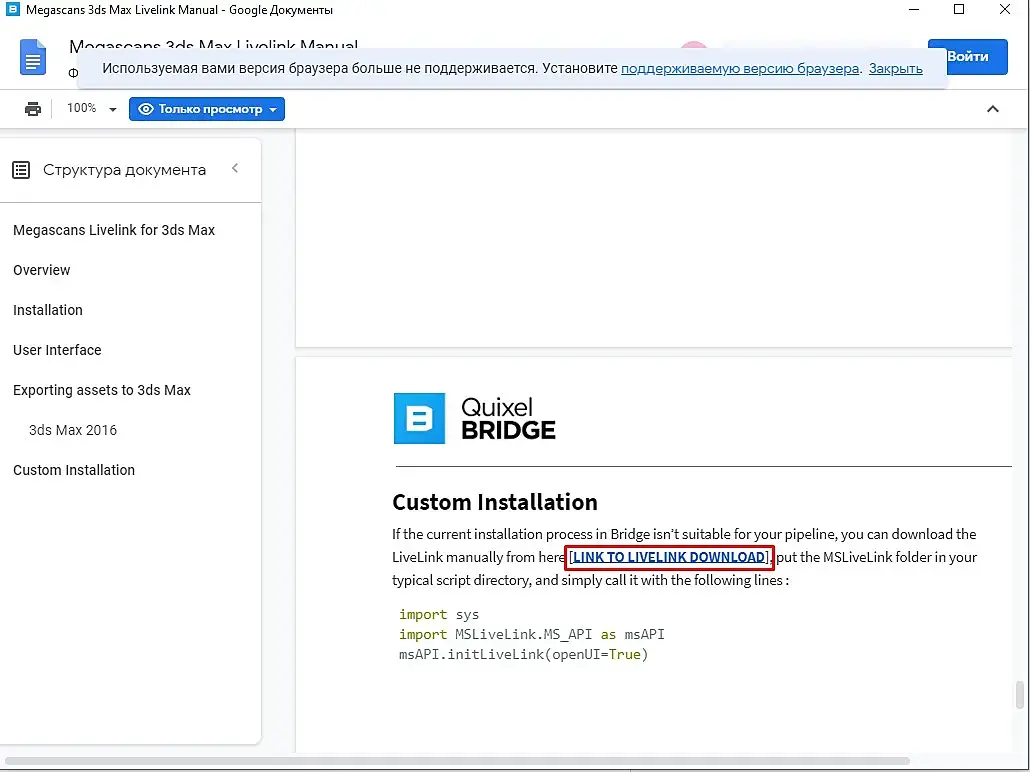Screen dimensions: 1030x772
Task: Go to Custom Installation outline entry
Action: pyautogui.click(x=74, y=470)
